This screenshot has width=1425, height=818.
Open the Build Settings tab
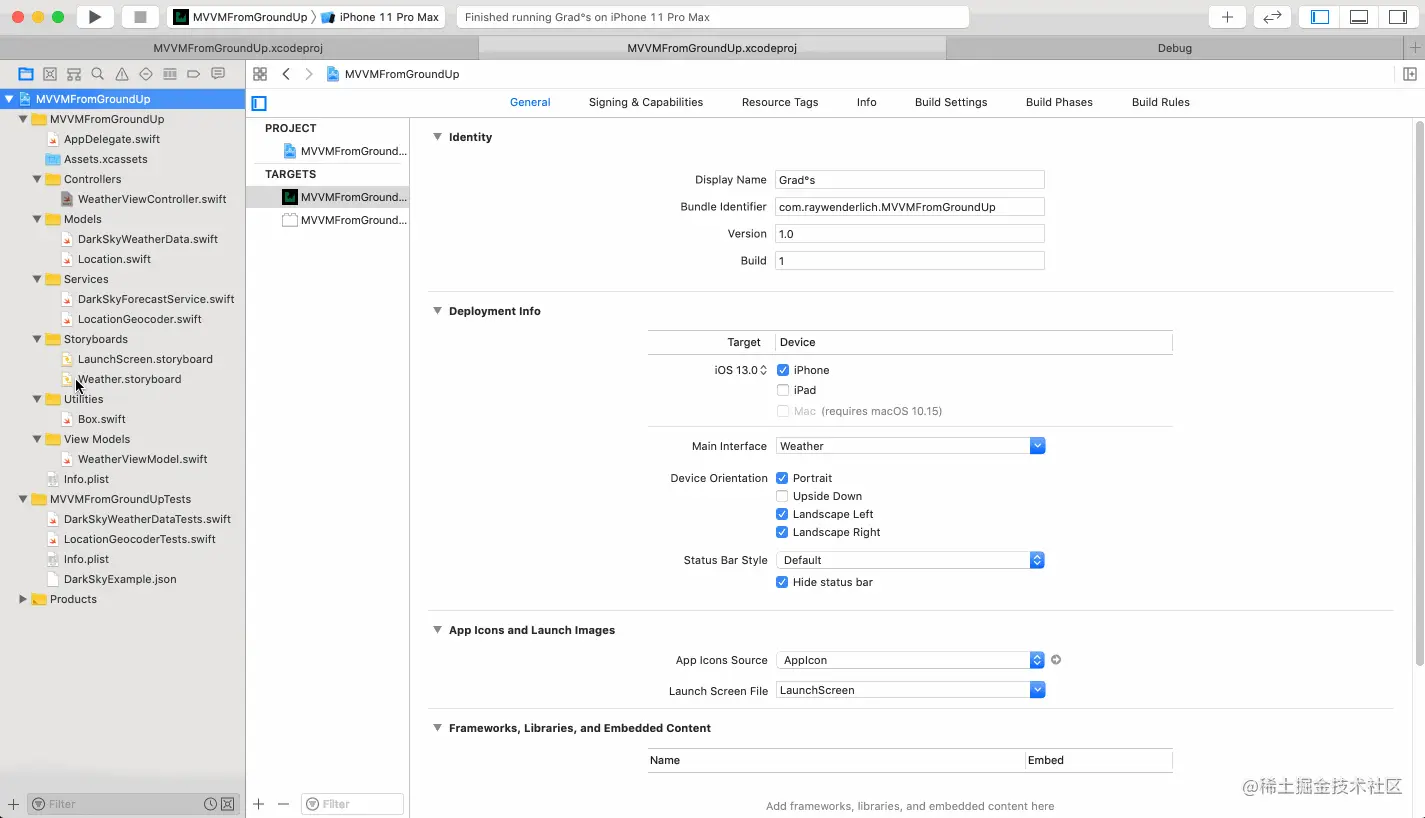click(x=951, y=102)
